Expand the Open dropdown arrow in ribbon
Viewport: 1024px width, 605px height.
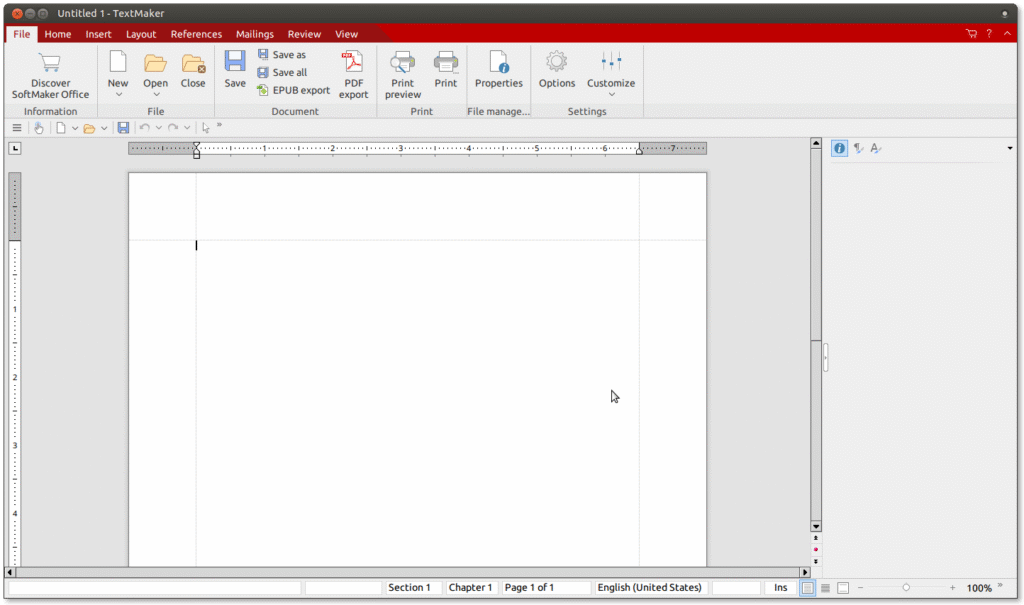click(156, 95)
